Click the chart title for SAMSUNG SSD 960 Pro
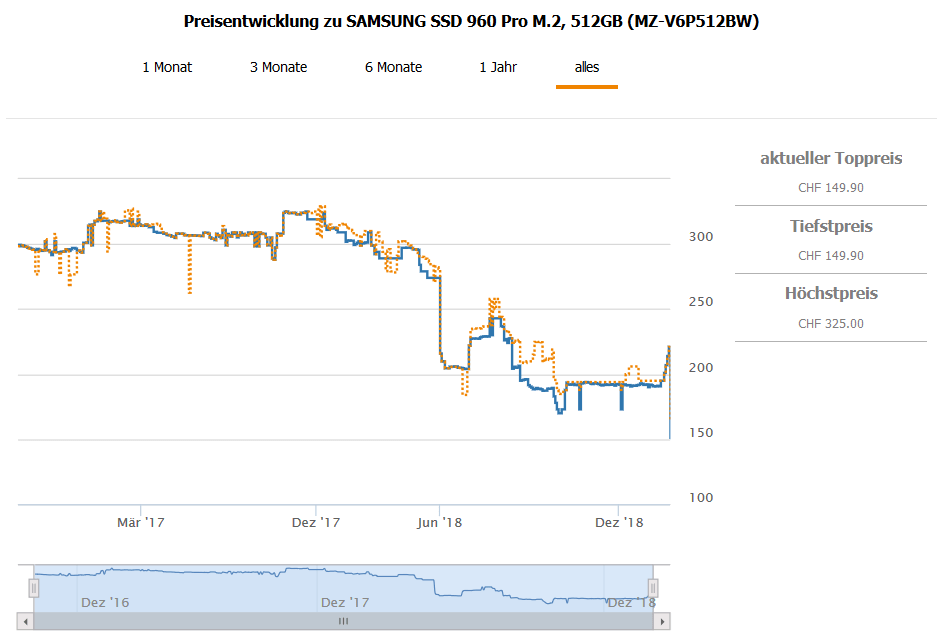This screenshot has height=639, width=942. point(471,21)
